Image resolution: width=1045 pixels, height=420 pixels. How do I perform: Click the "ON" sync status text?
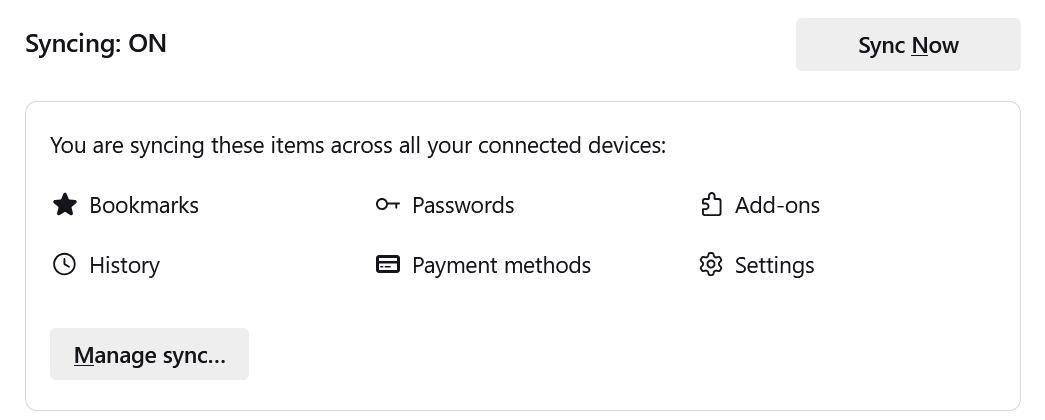pyautogui.click(x=147, y=44)
